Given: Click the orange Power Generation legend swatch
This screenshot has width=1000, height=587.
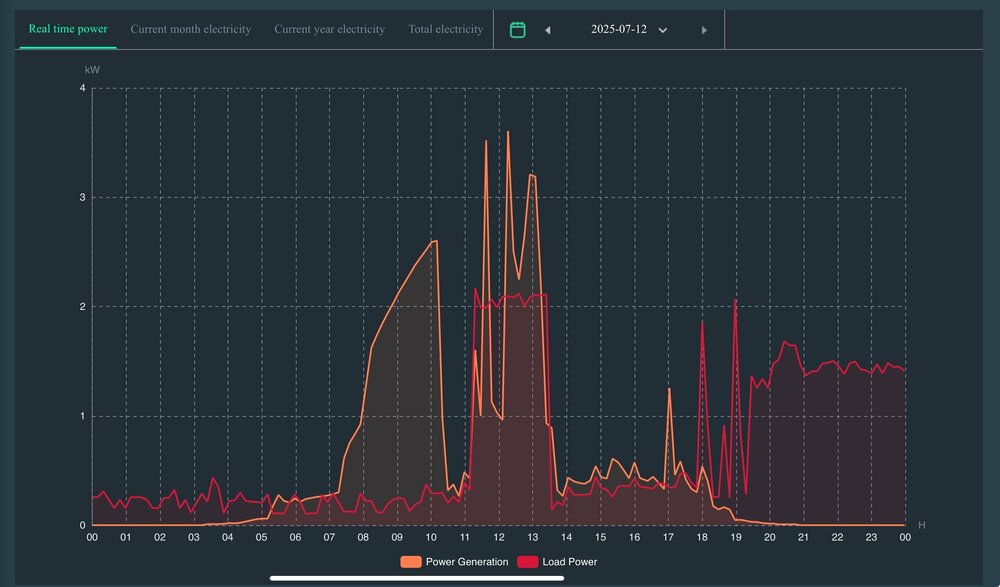Looking at the screenshot, I should (411, 562).
